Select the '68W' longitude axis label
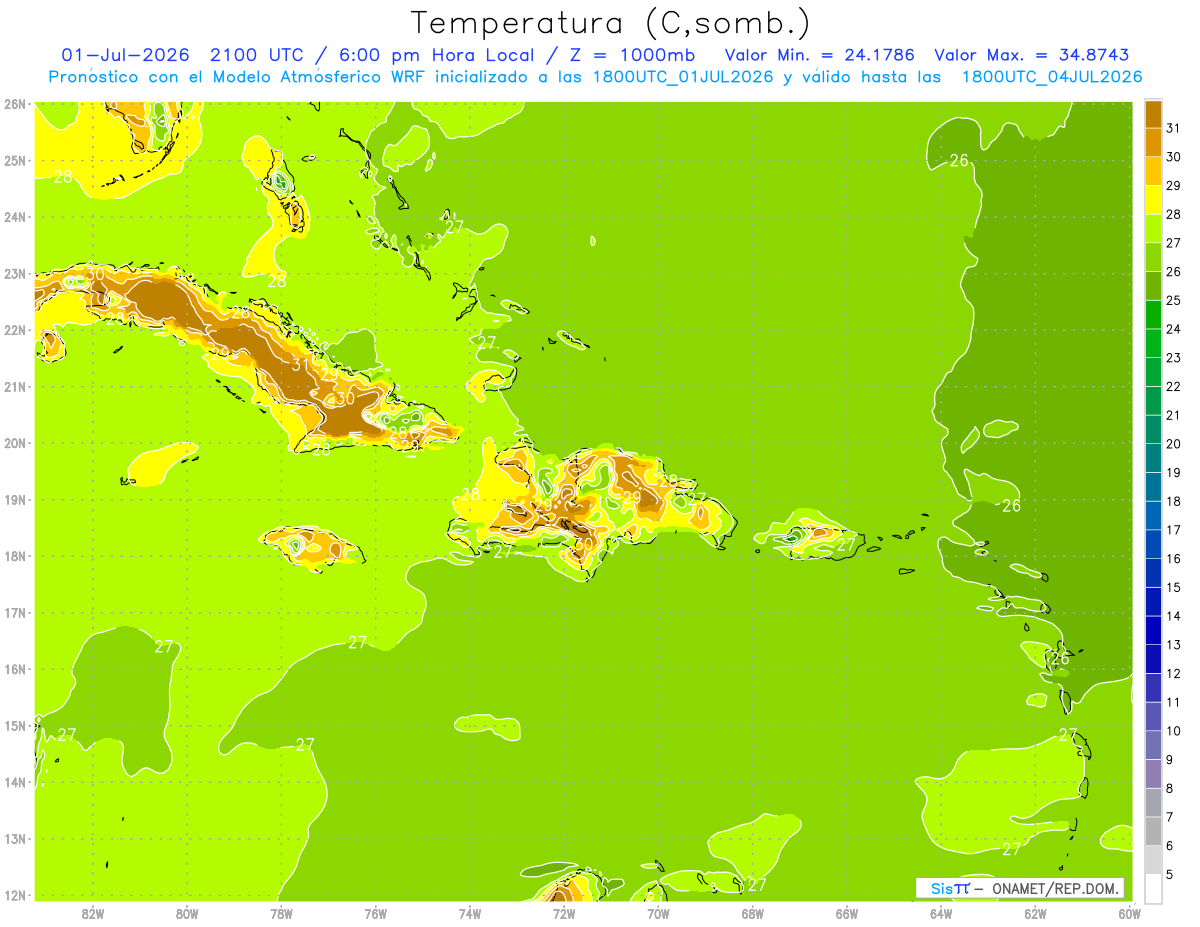1200x927 pixels. tap(752, 913)
